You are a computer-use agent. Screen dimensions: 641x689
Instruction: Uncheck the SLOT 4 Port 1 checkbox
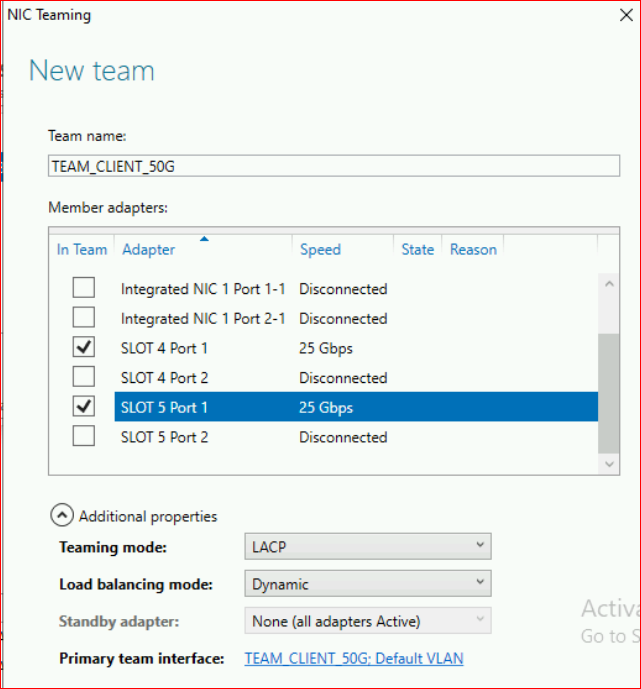coord(84,348)
